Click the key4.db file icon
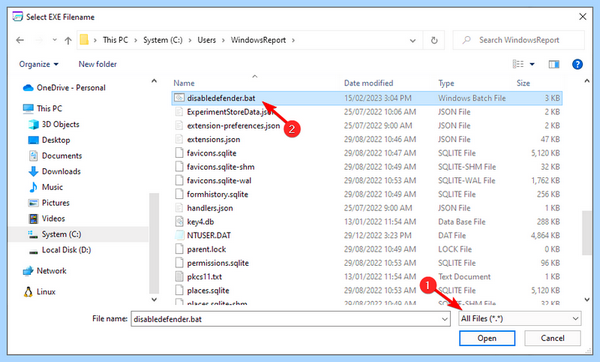This screenshot has width=600, height=362. 179,222
